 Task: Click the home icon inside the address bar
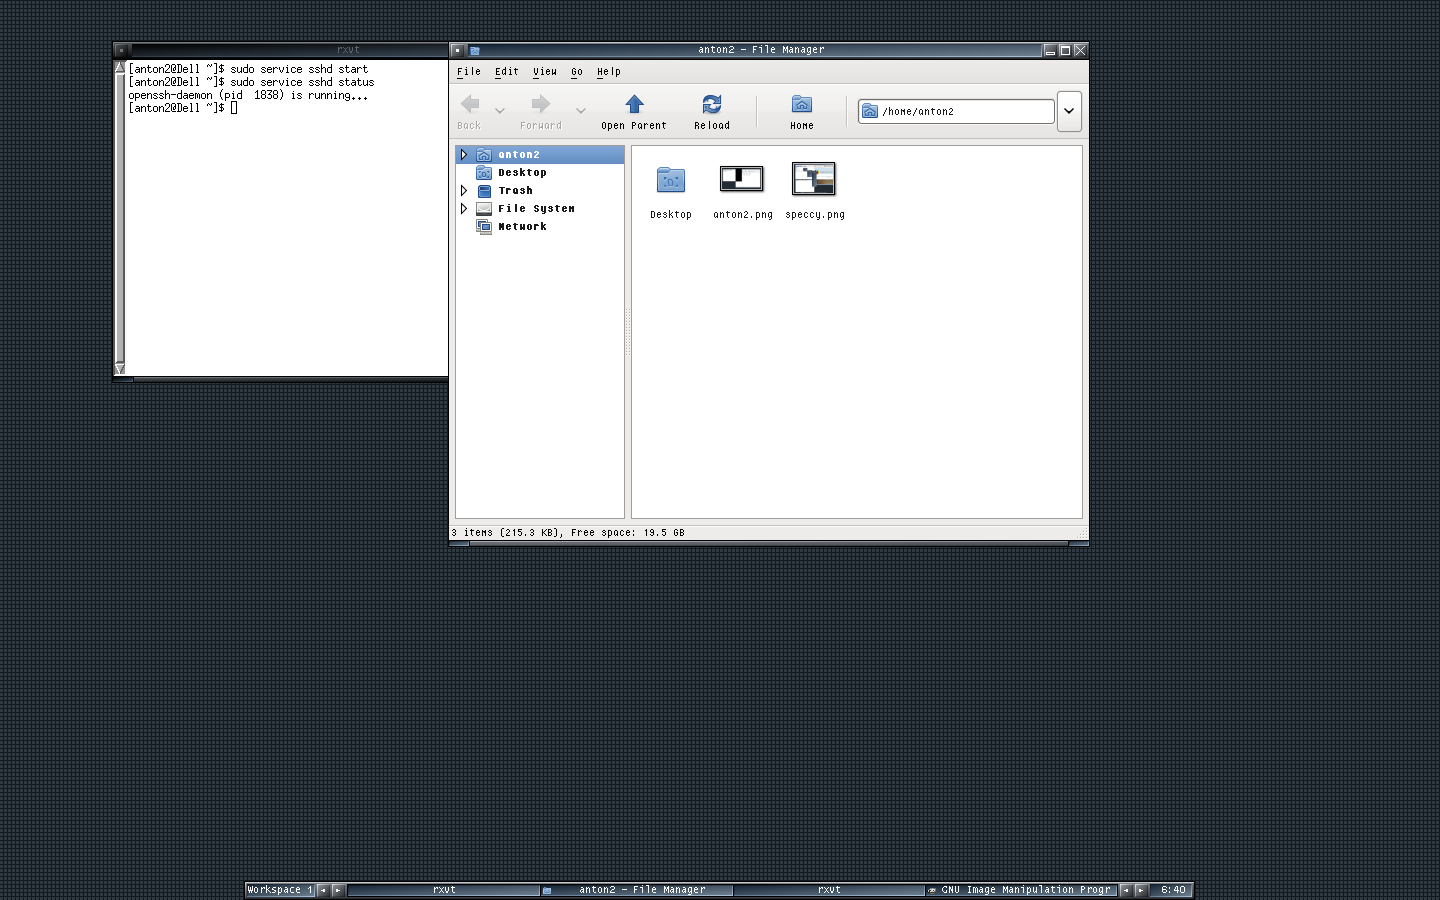pyautogui.click(x=869, y=111)
